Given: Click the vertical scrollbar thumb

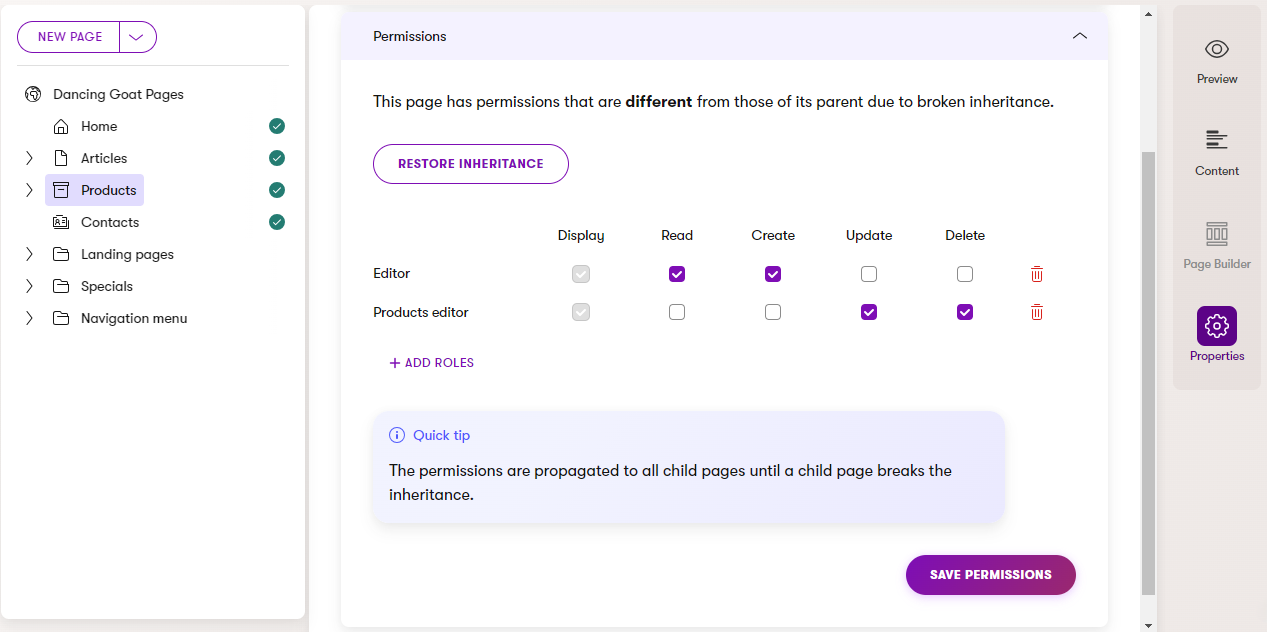Looking at the screenshot, I should (1148, 370).
